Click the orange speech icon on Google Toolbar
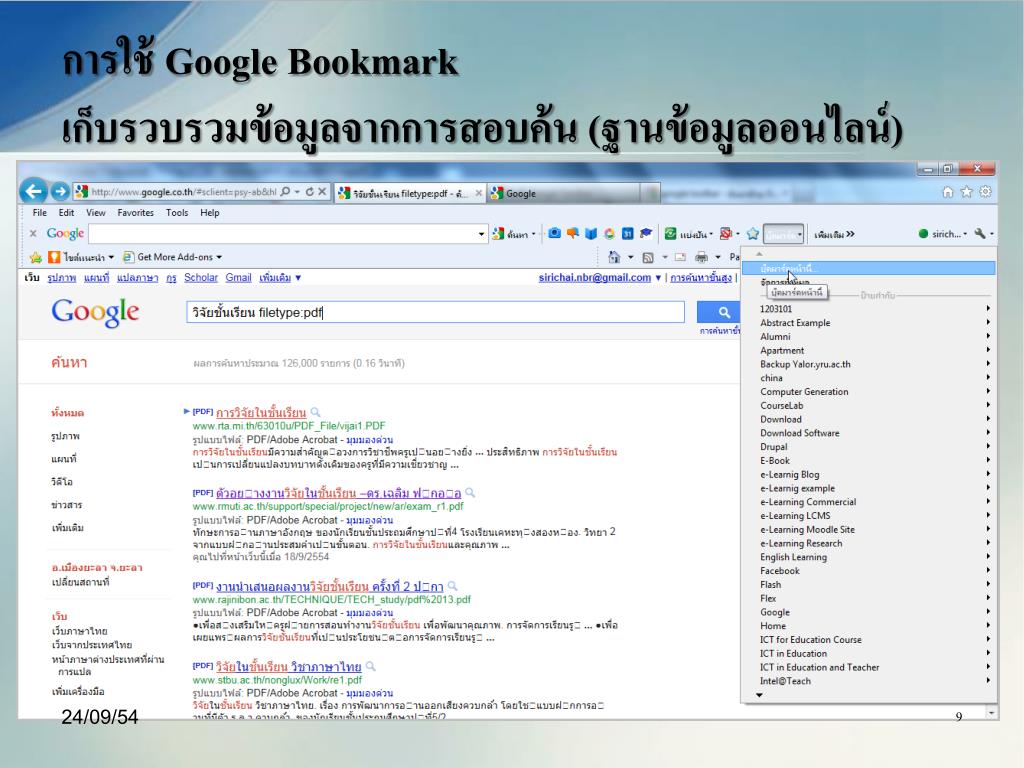 (x=573, y=233)
